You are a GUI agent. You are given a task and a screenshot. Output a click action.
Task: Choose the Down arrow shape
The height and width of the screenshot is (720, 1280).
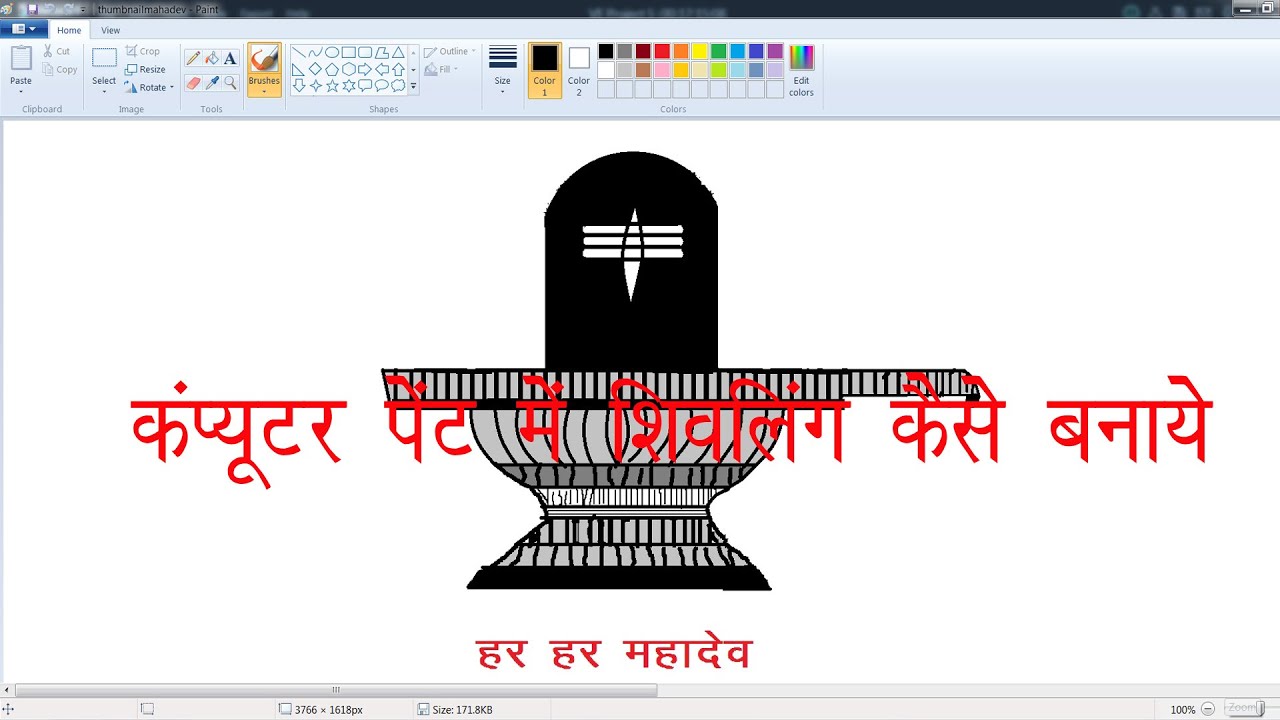click(x=298, y=86)
